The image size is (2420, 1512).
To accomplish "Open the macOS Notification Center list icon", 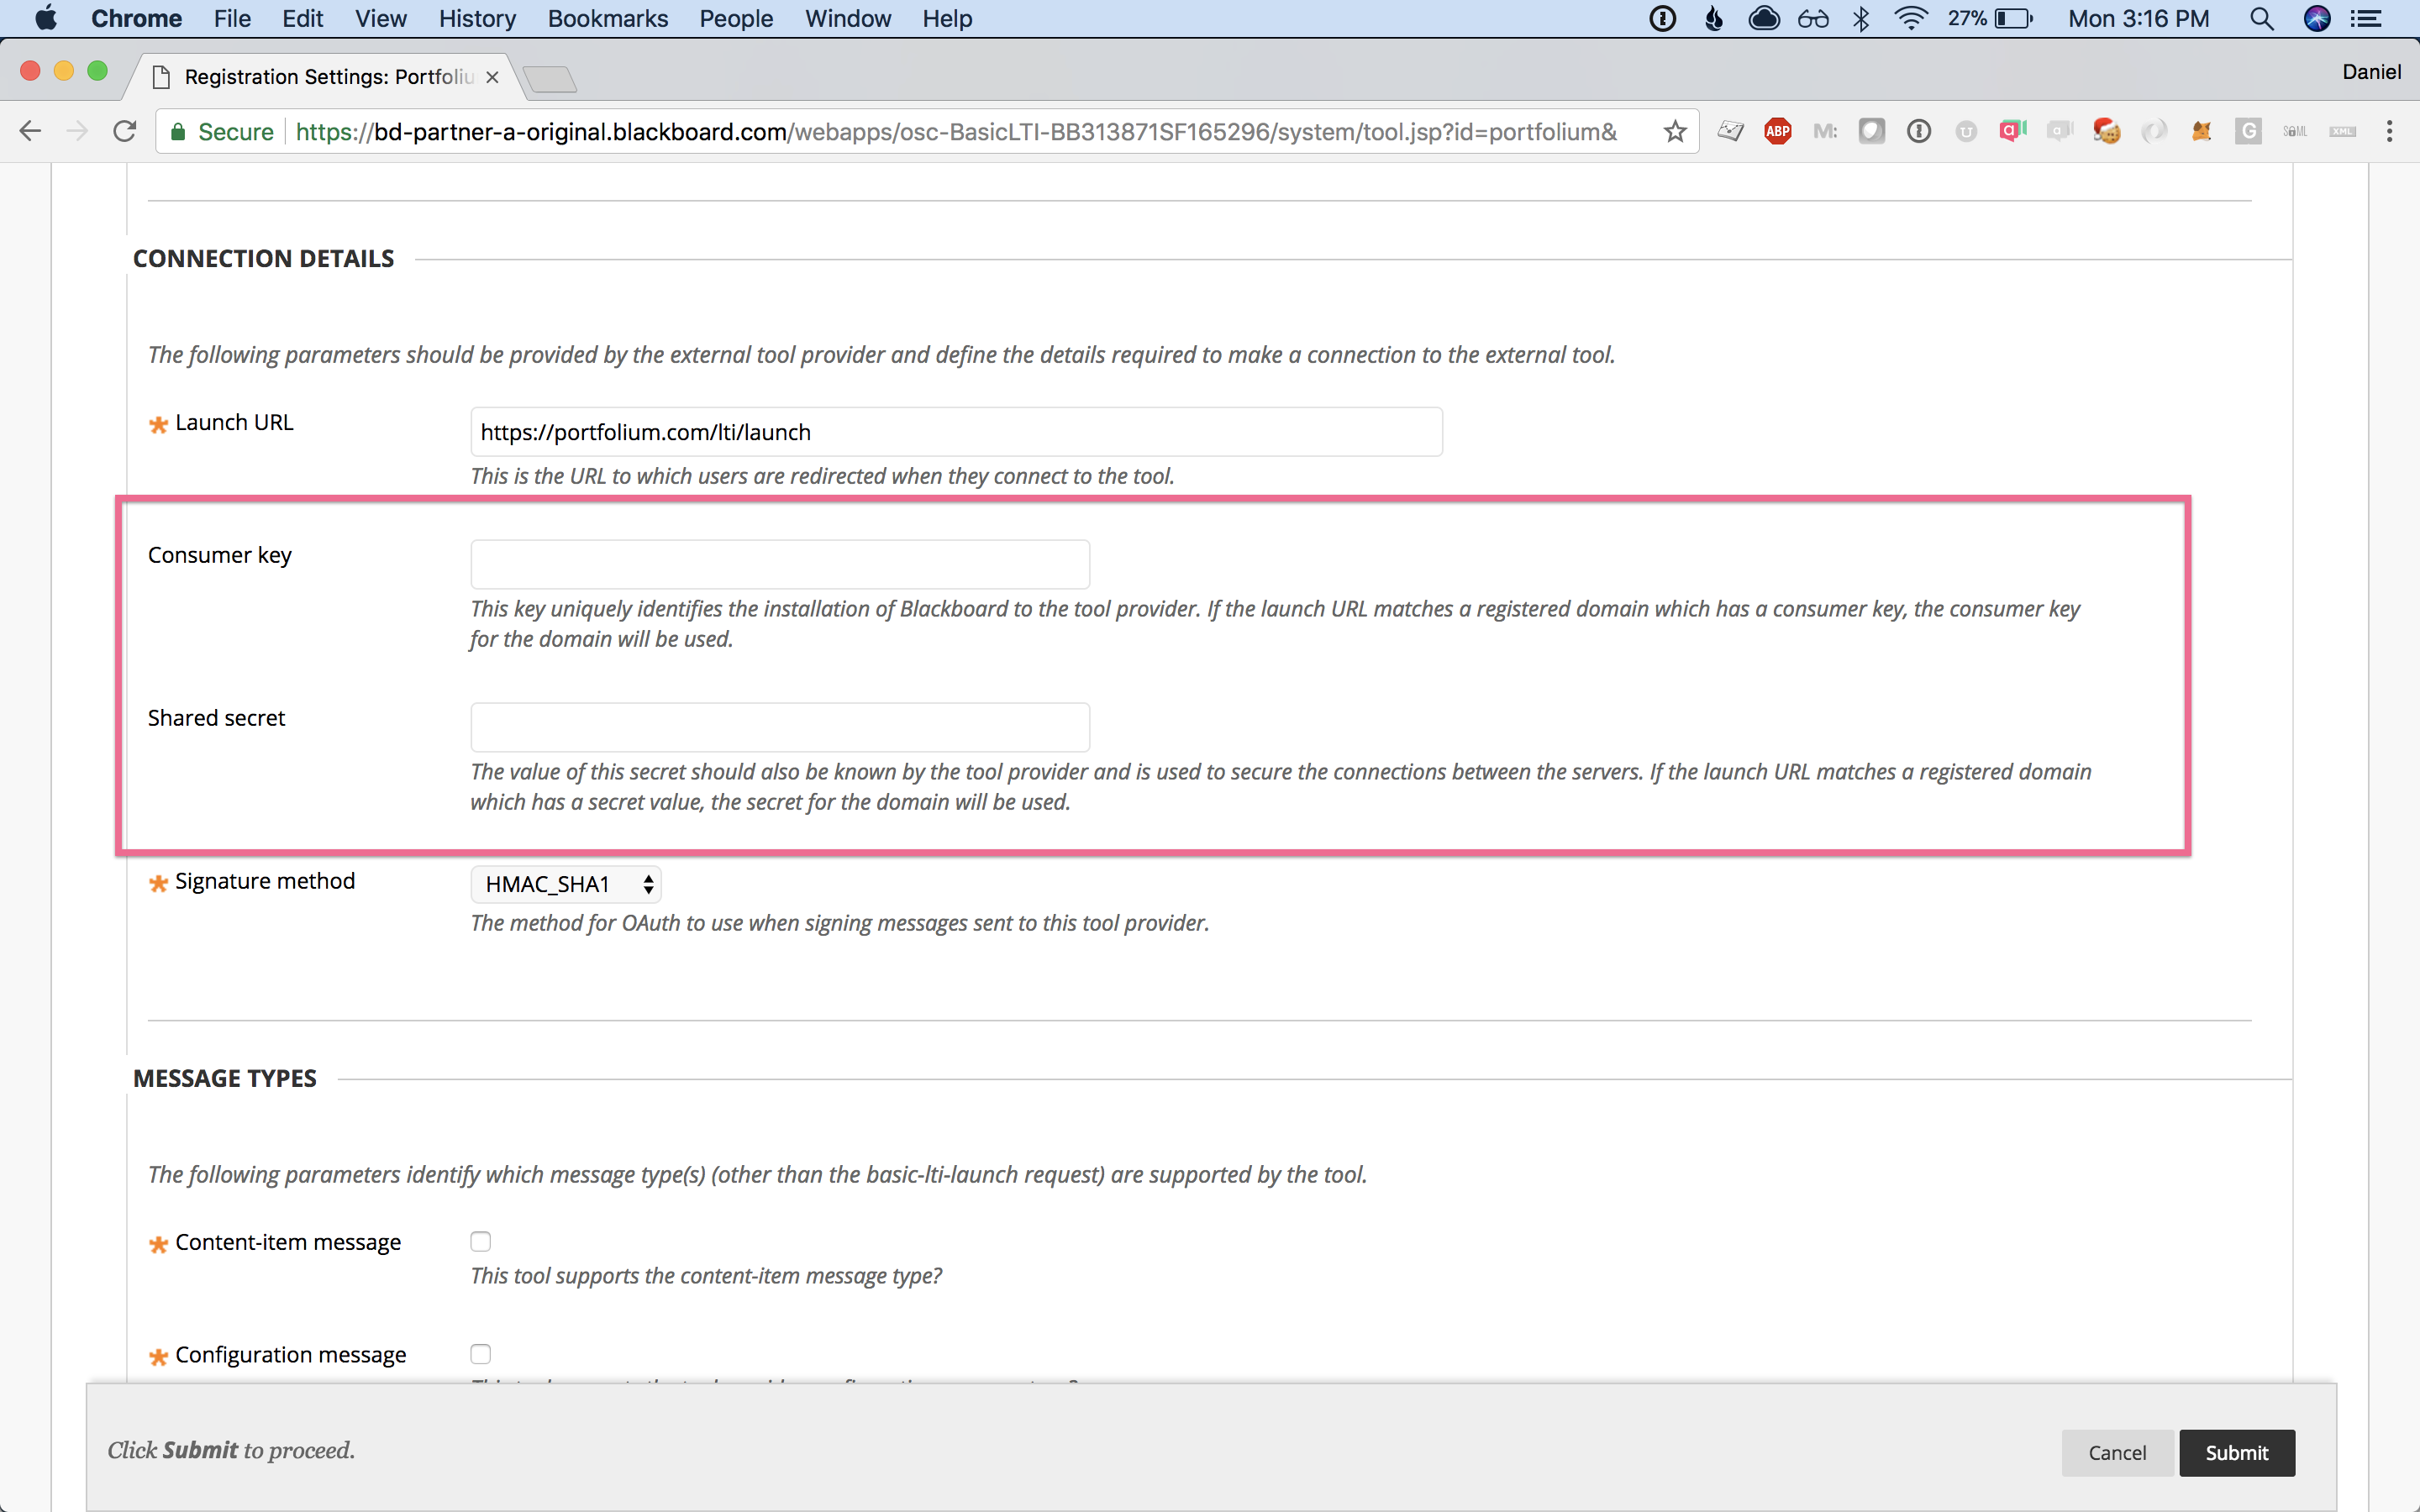I will 2366,18.
